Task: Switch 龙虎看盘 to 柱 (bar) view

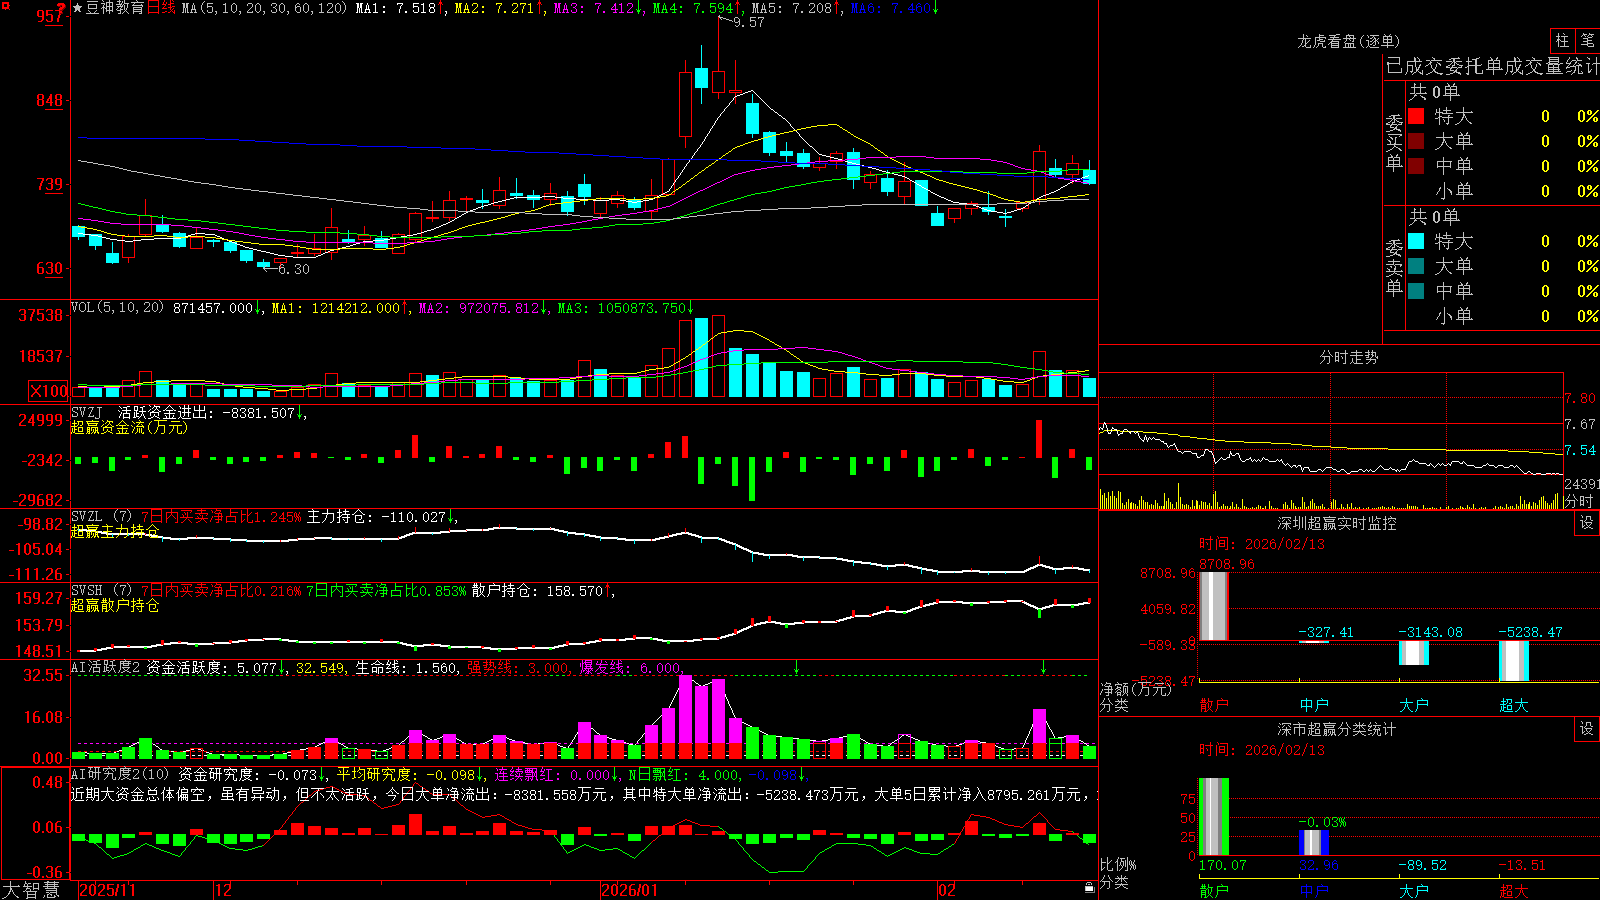Action: pos(1562,41)
